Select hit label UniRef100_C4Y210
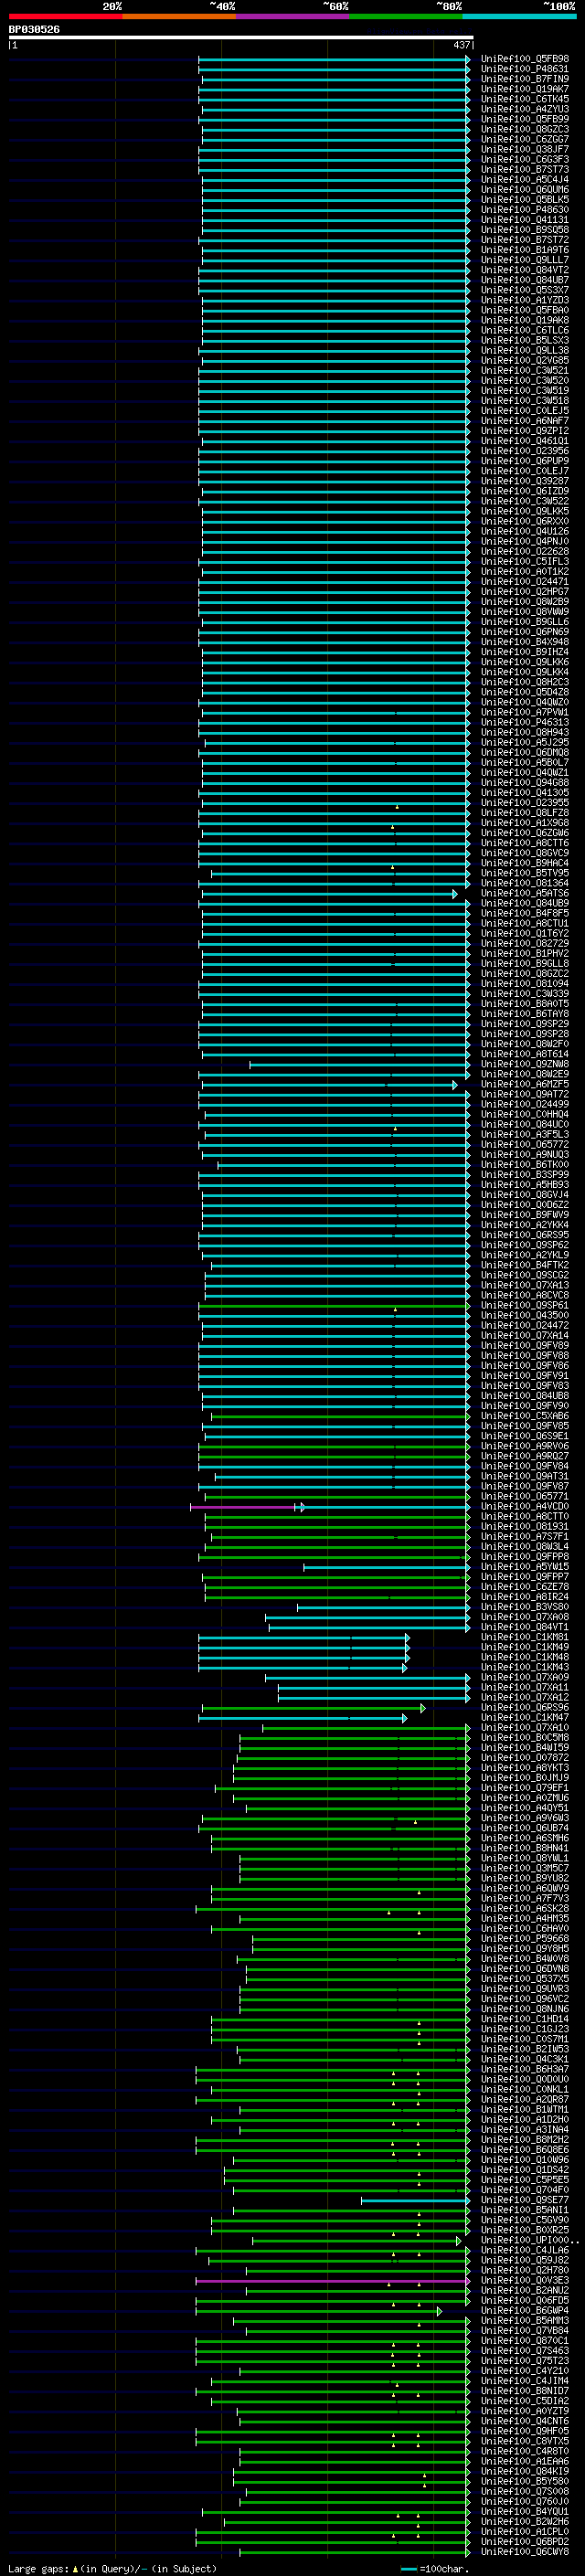The width and height of the screenshot is (585, 2576). pos(525,2370)
